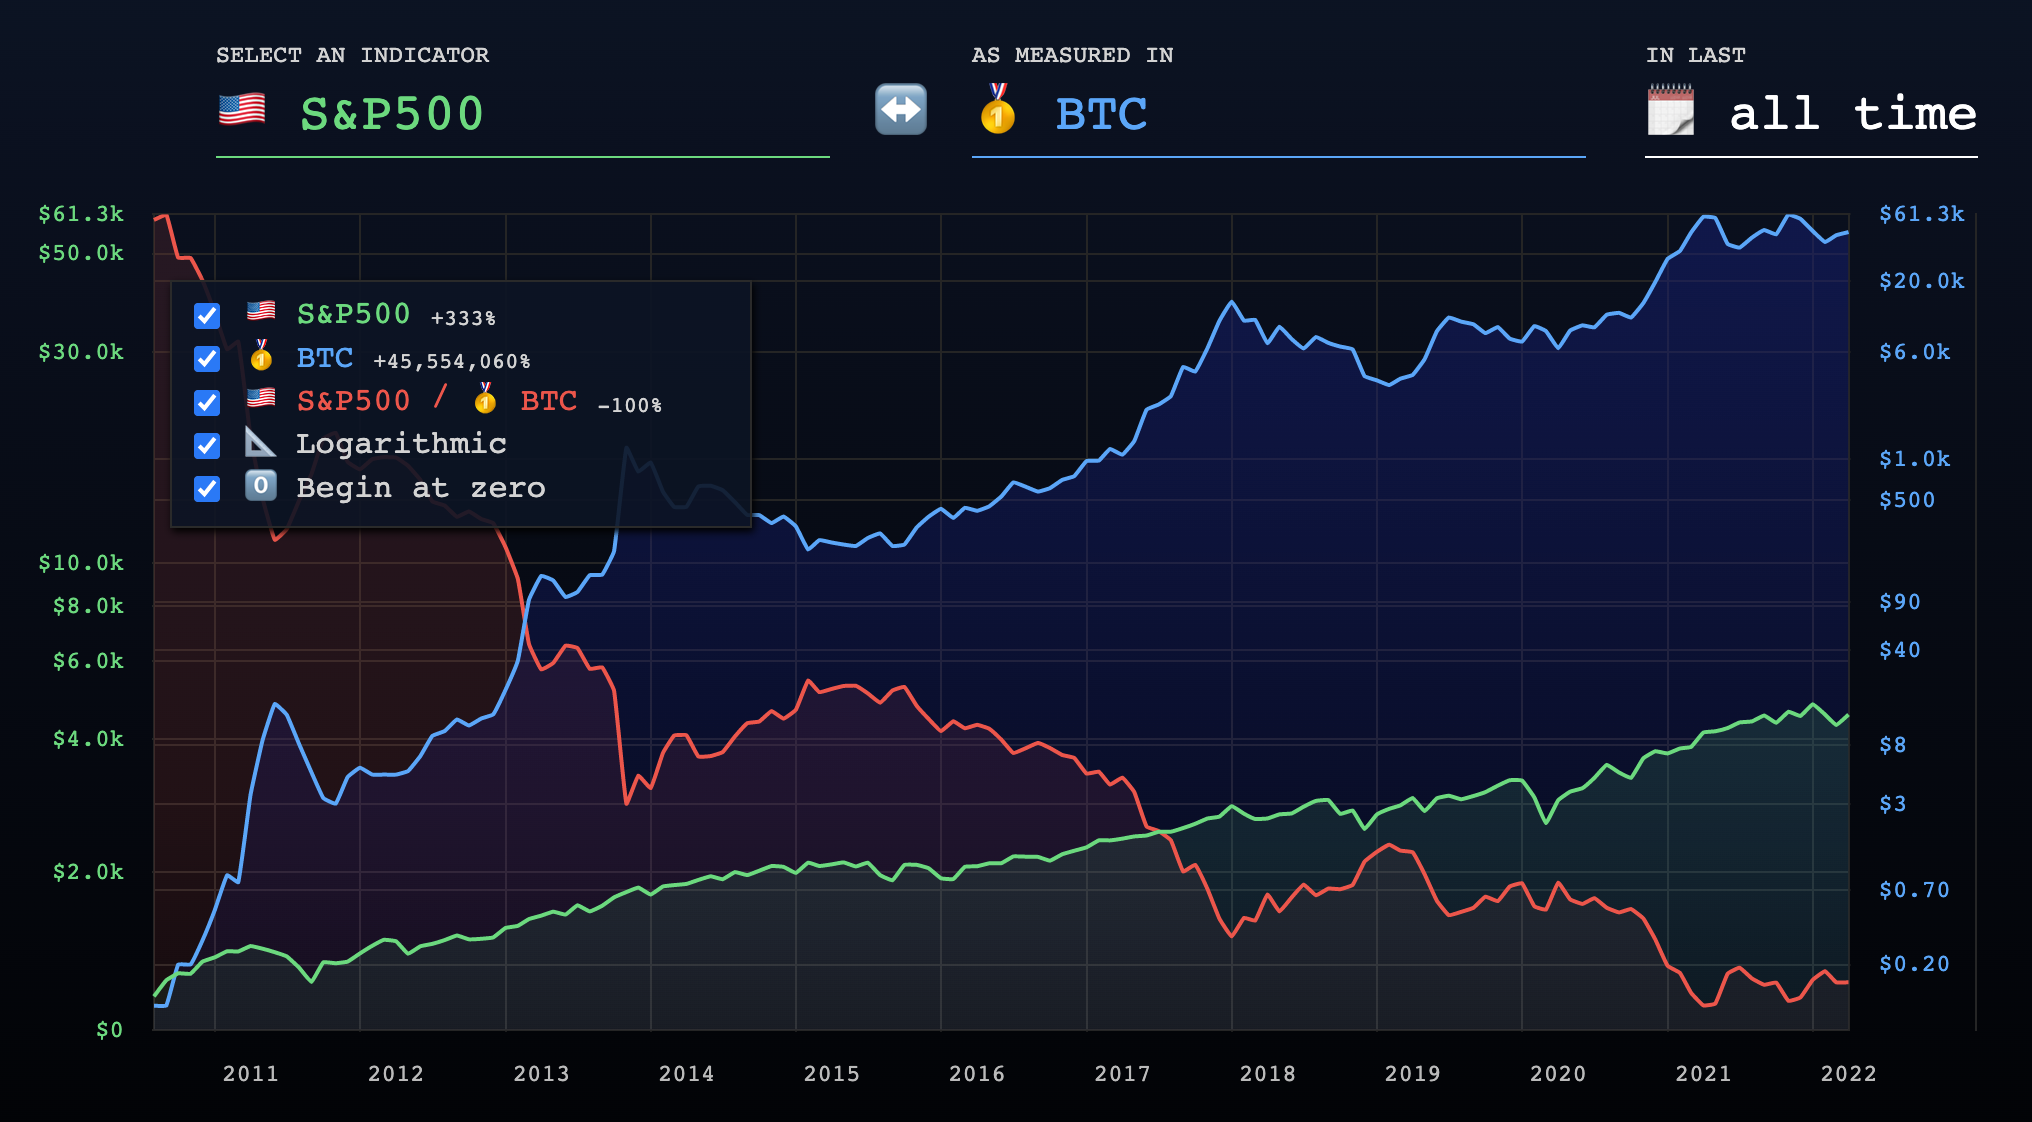Turn off the Logarithmic scale checkbox

click(207, 445)
